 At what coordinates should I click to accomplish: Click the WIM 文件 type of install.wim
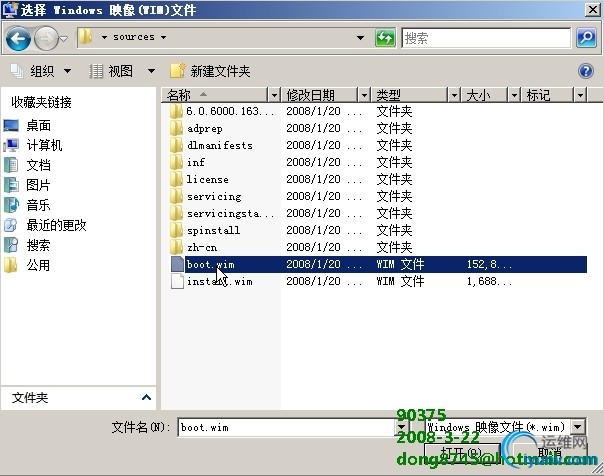[x=401, y=281]
